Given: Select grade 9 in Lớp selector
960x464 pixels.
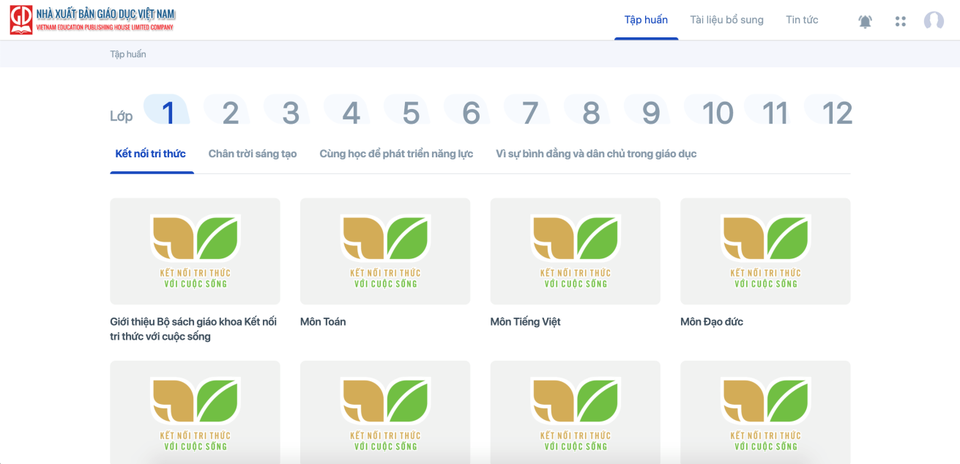Looking at the screenshot, I should (x=649, y=111).
